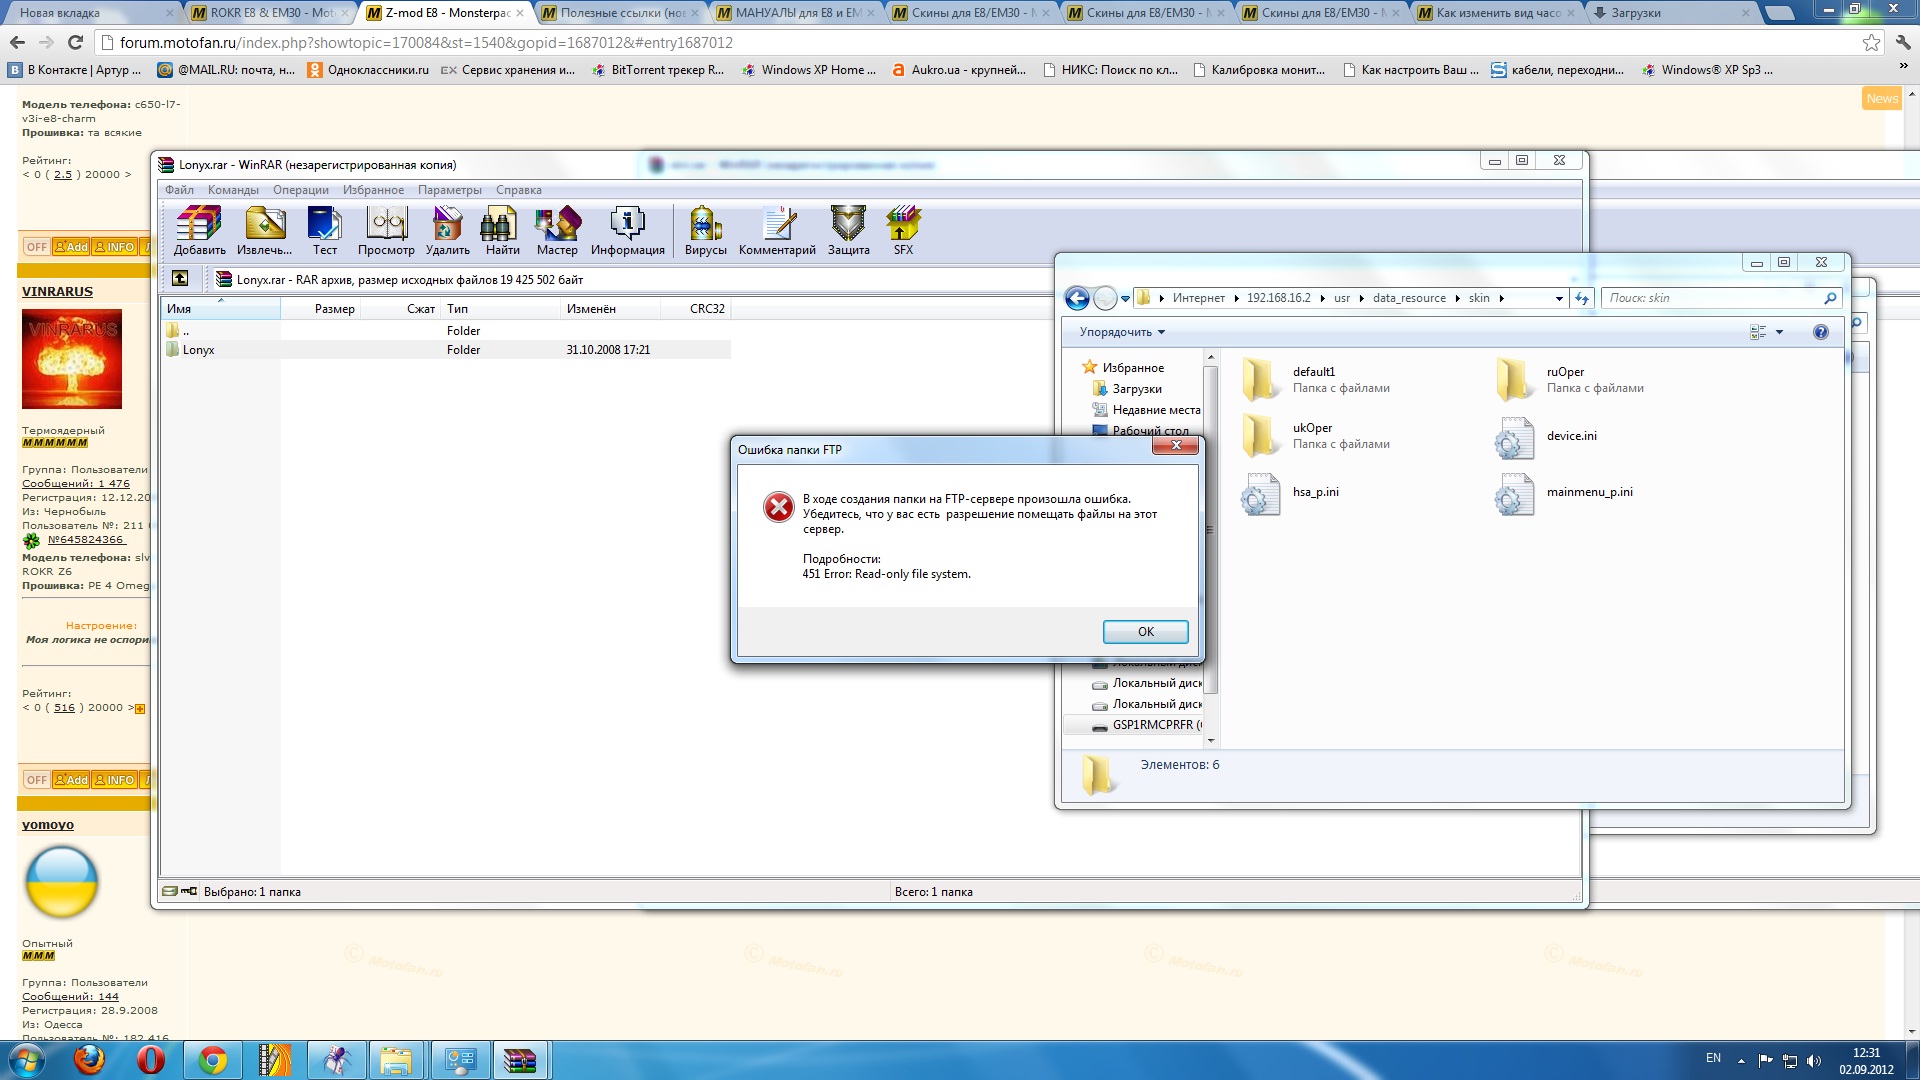Open the Comment (Комментарий) tool
Screen dimensions: 1920x1080
tap(777, 231)
